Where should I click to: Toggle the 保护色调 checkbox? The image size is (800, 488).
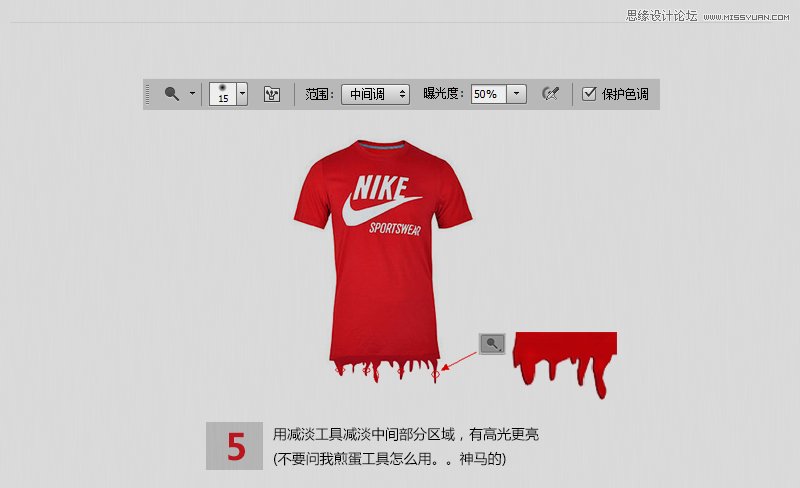pos(589,93)
